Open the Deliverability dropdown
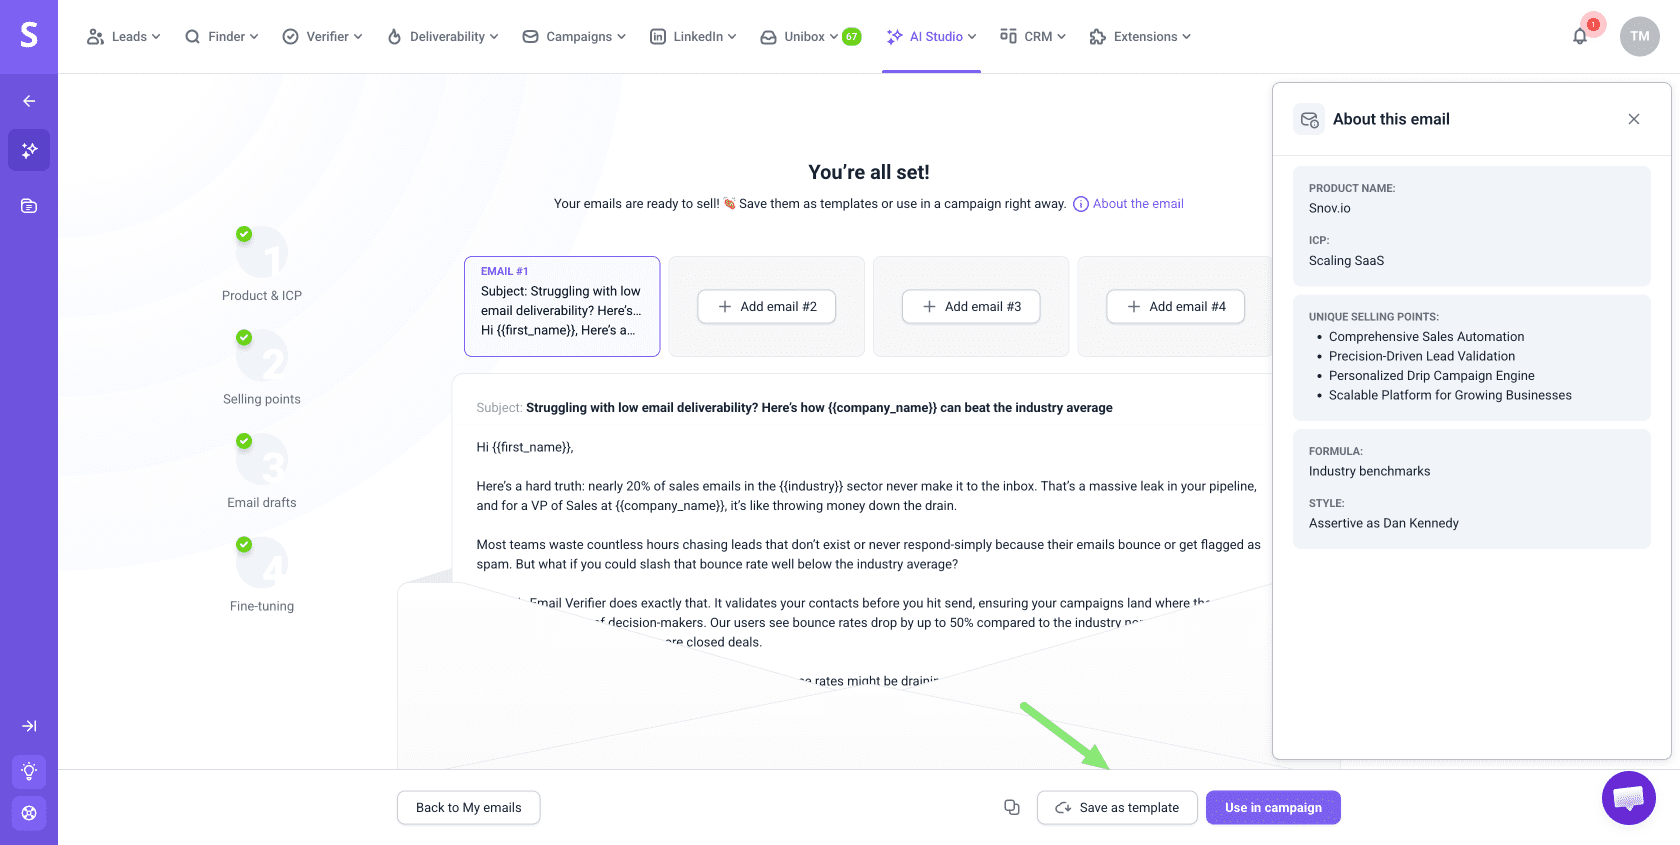This screenshot has width=1680, height=845. click(x=443, y=37)
